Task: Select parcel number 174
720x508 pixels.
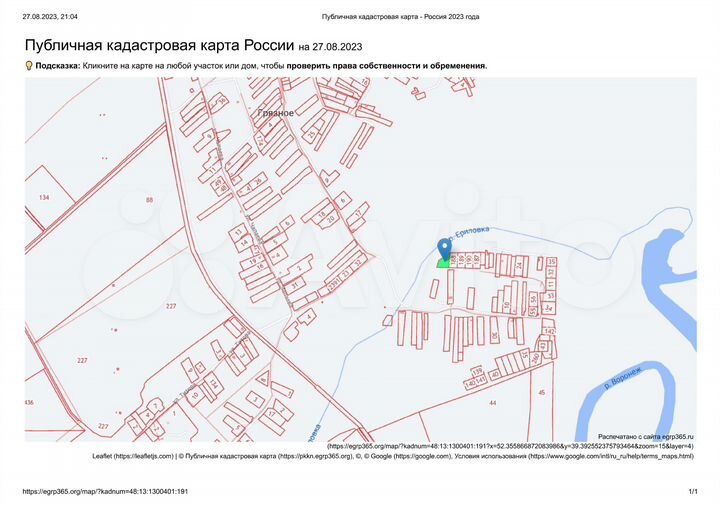Action: 260,139
